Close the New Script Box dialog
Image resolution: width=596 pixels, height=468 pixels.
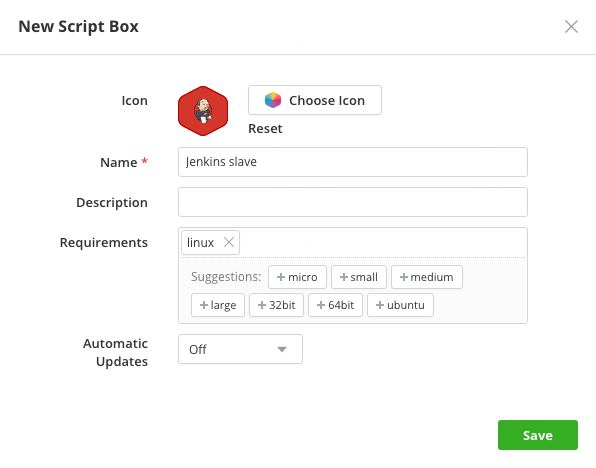coord(571,27)
